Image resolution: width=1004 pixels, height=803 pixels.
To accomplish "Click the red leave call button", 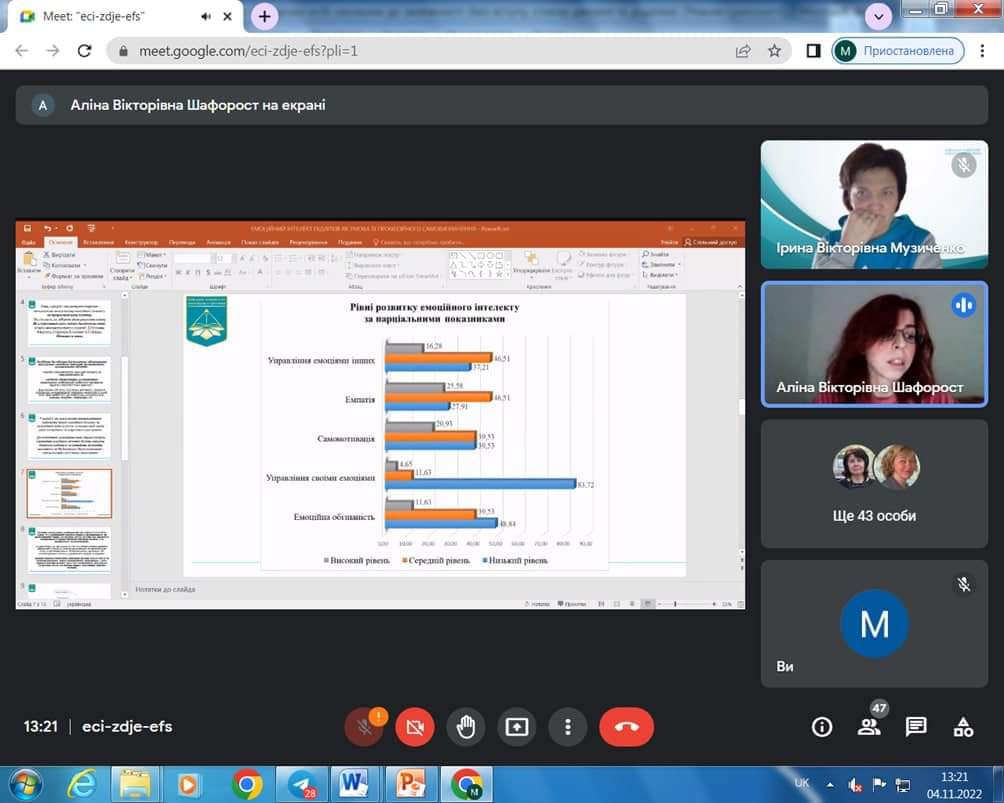I will [x=627, y=727].
